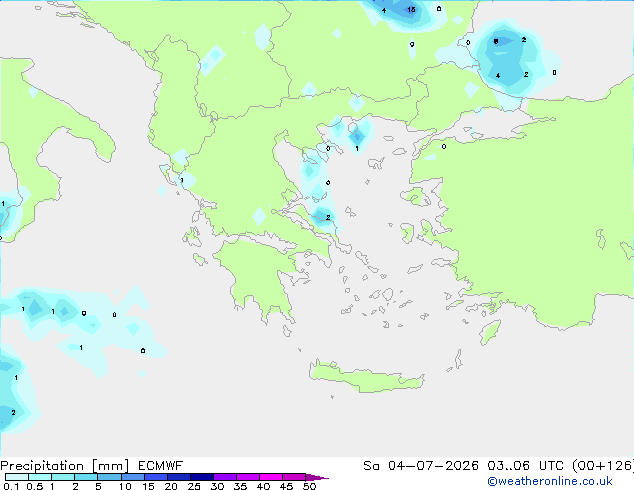The height and width of the screenshot is (490, 634).
Task: Select the 10–15 mm legend swatch
Action: pyautogui.click(x=133, y=477)
